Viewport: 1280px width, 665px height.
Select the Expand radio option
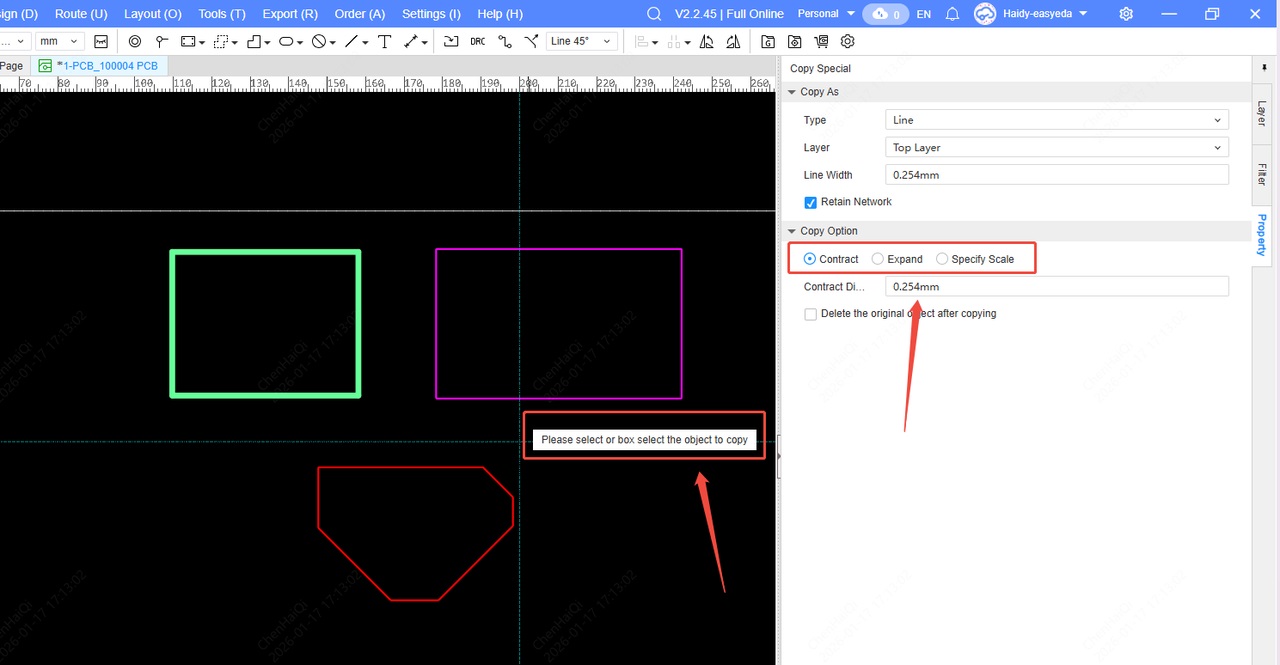tap(877, 259)
